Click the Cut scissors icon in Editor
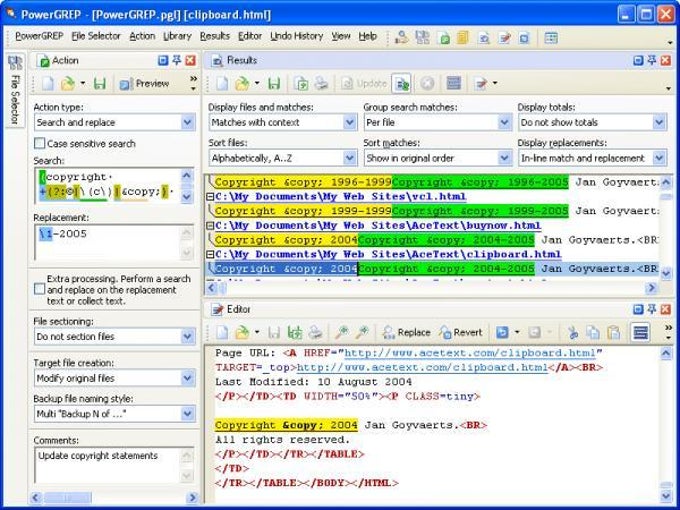This screenshot has height=510, width=680. (573, 333)
